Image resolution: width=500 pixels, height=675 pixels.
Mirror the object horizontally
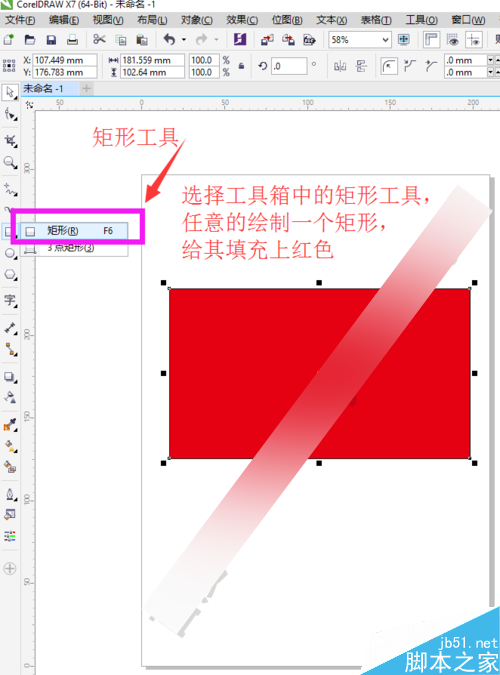[340, 66]
